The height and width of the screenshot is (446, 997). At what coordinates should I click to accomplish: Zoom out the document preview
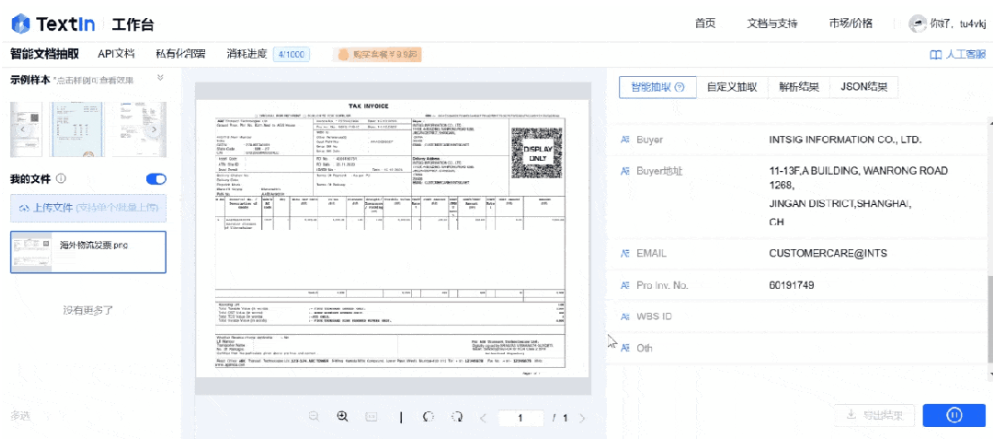(313, 417)
